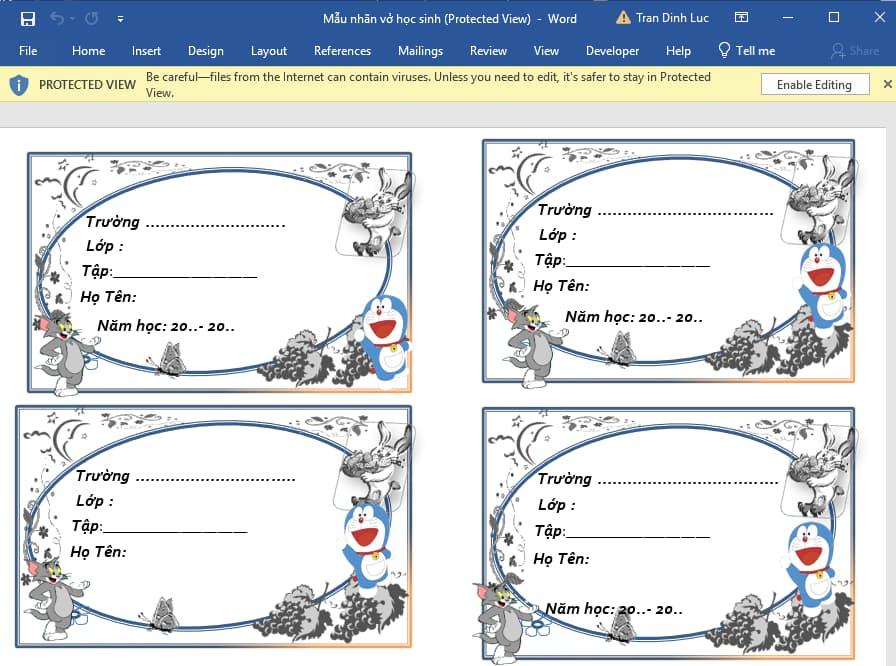The width and height of the screenshot is (896, 666).
Task: Open the File tab
Action: coord(28,51)
